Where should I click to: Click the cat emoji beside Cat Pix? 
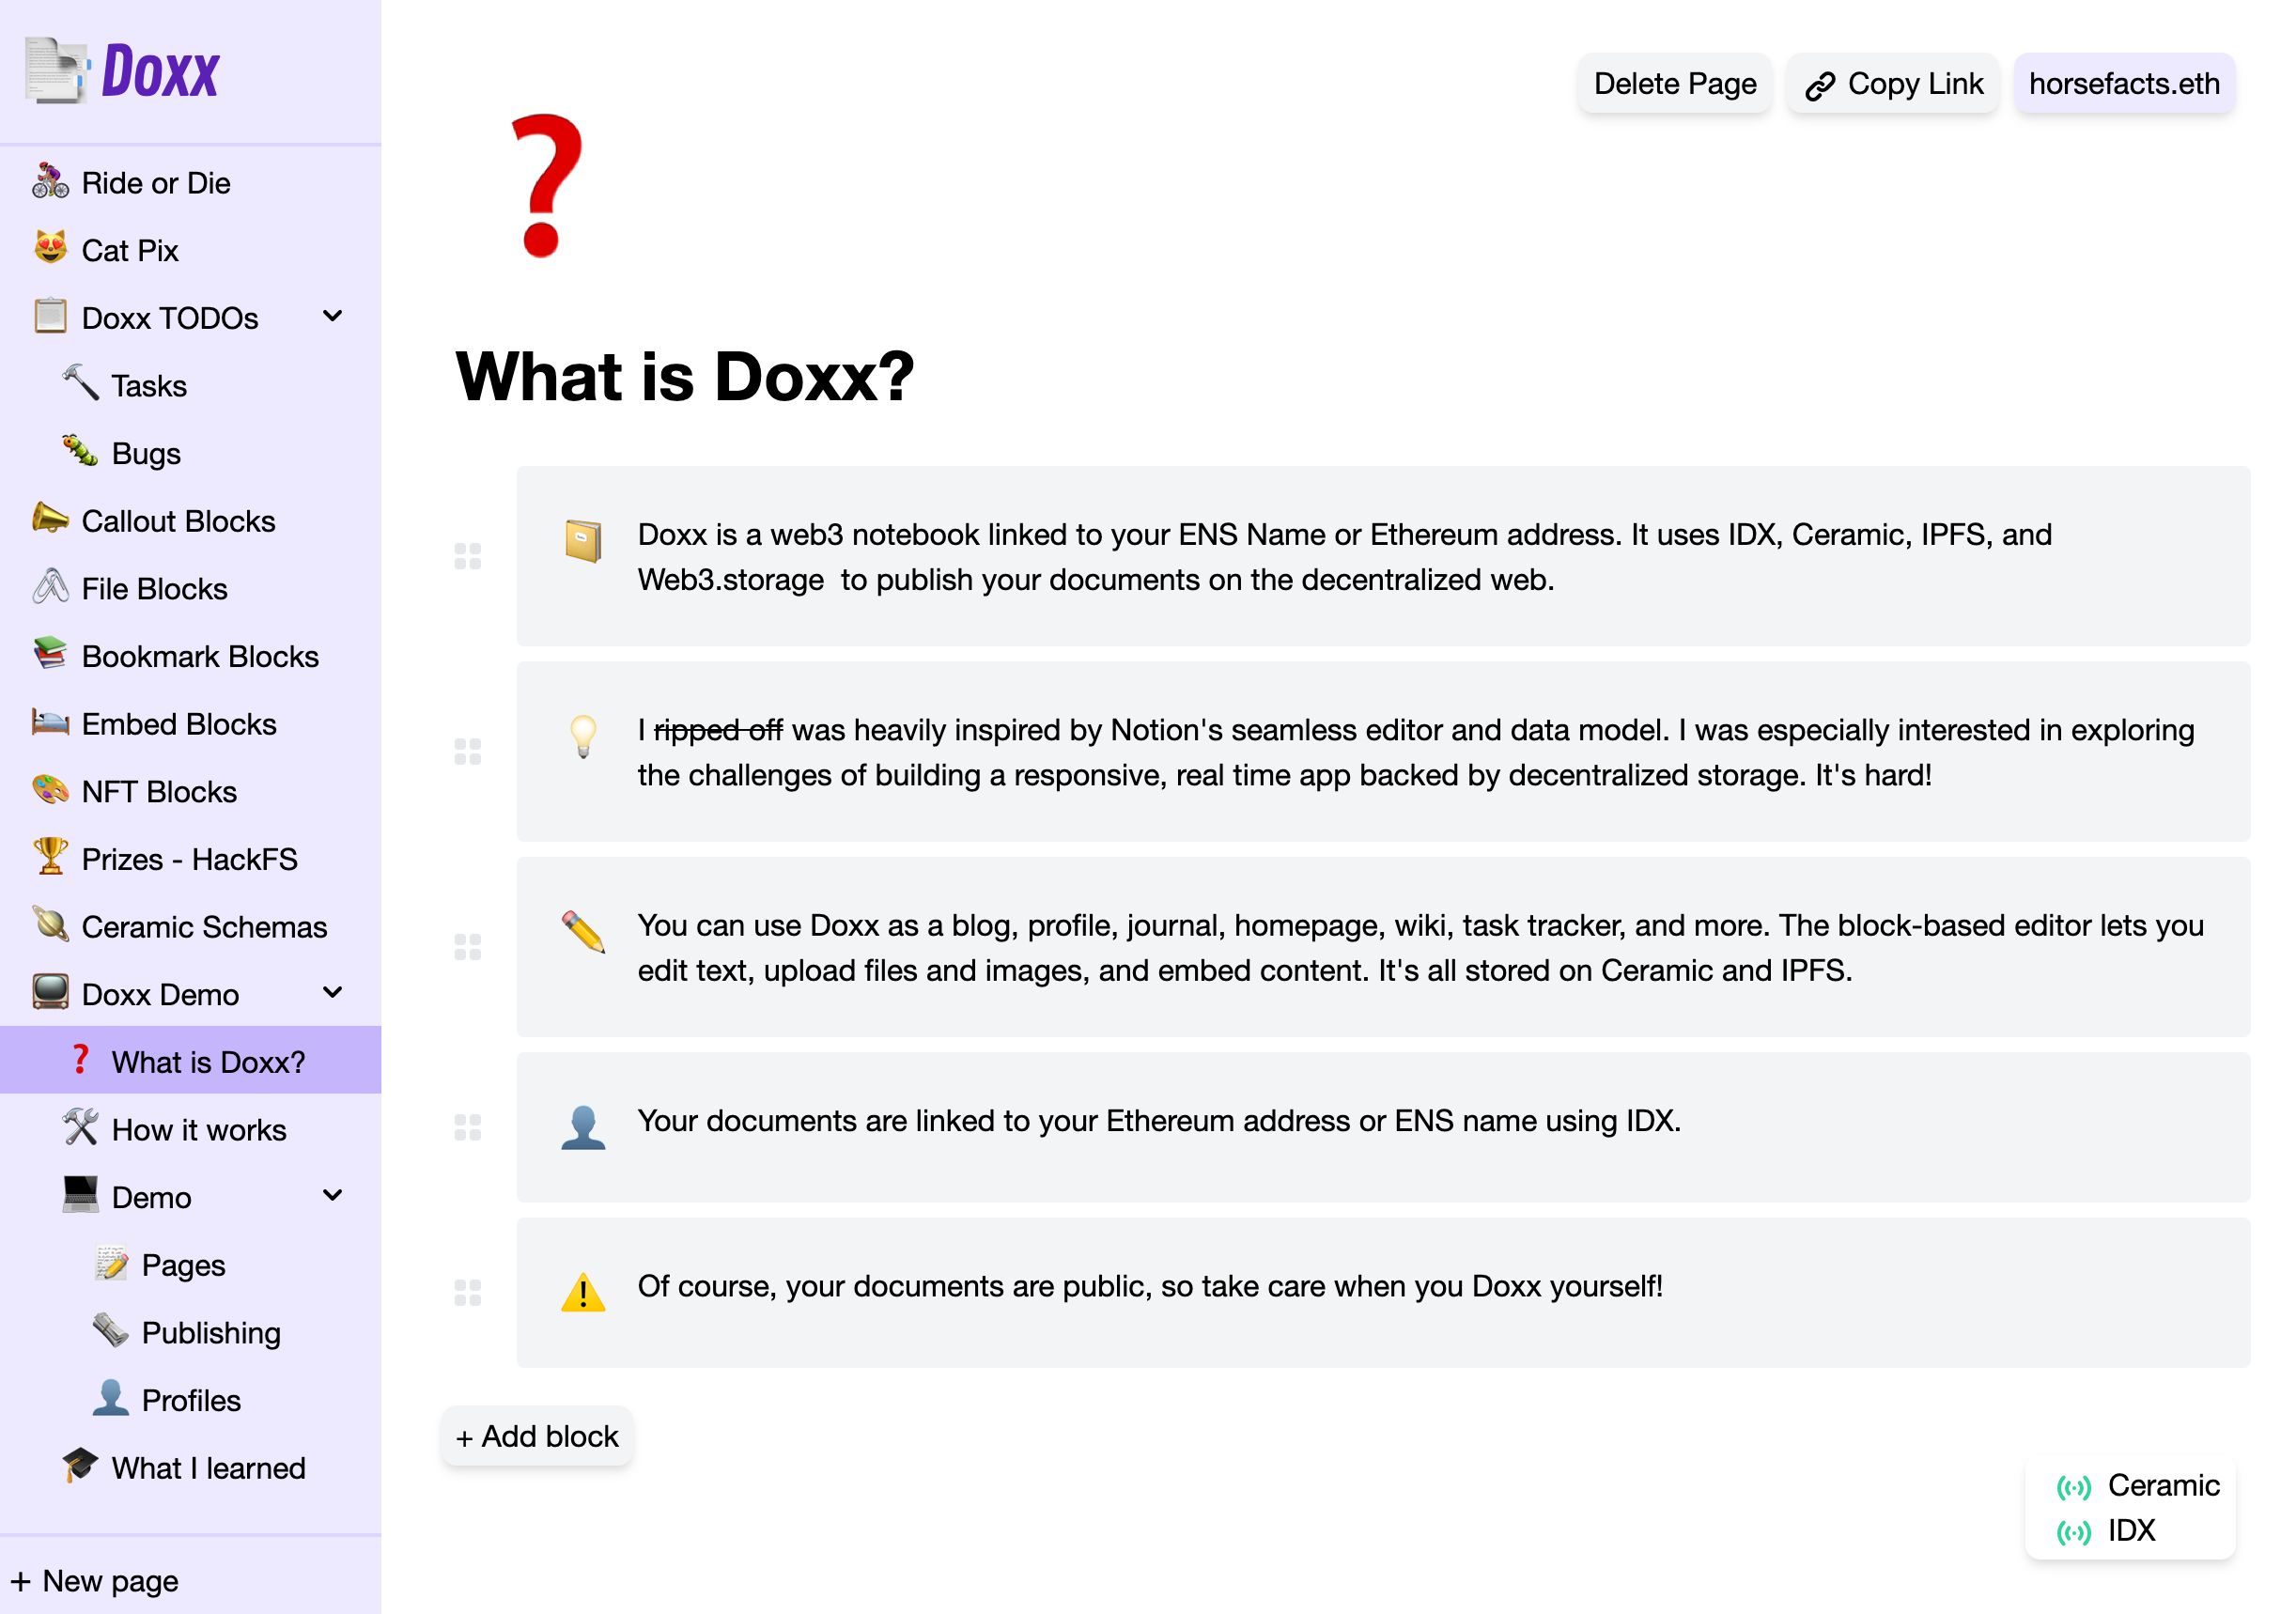click(x=50, y=248)
